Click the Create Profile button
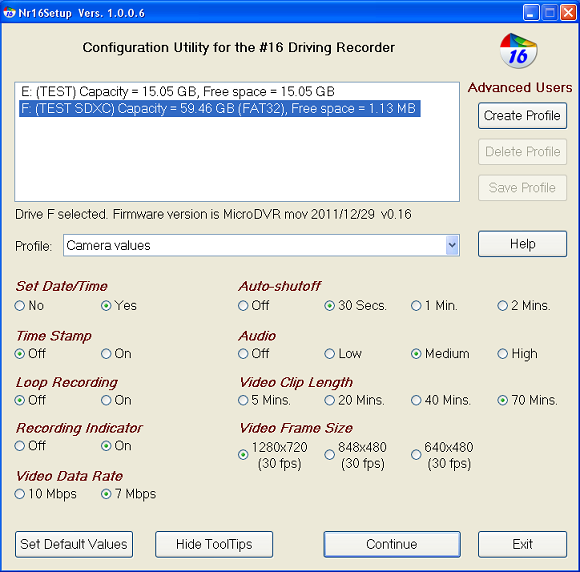 pyautogui.click(x=522, y=116)
